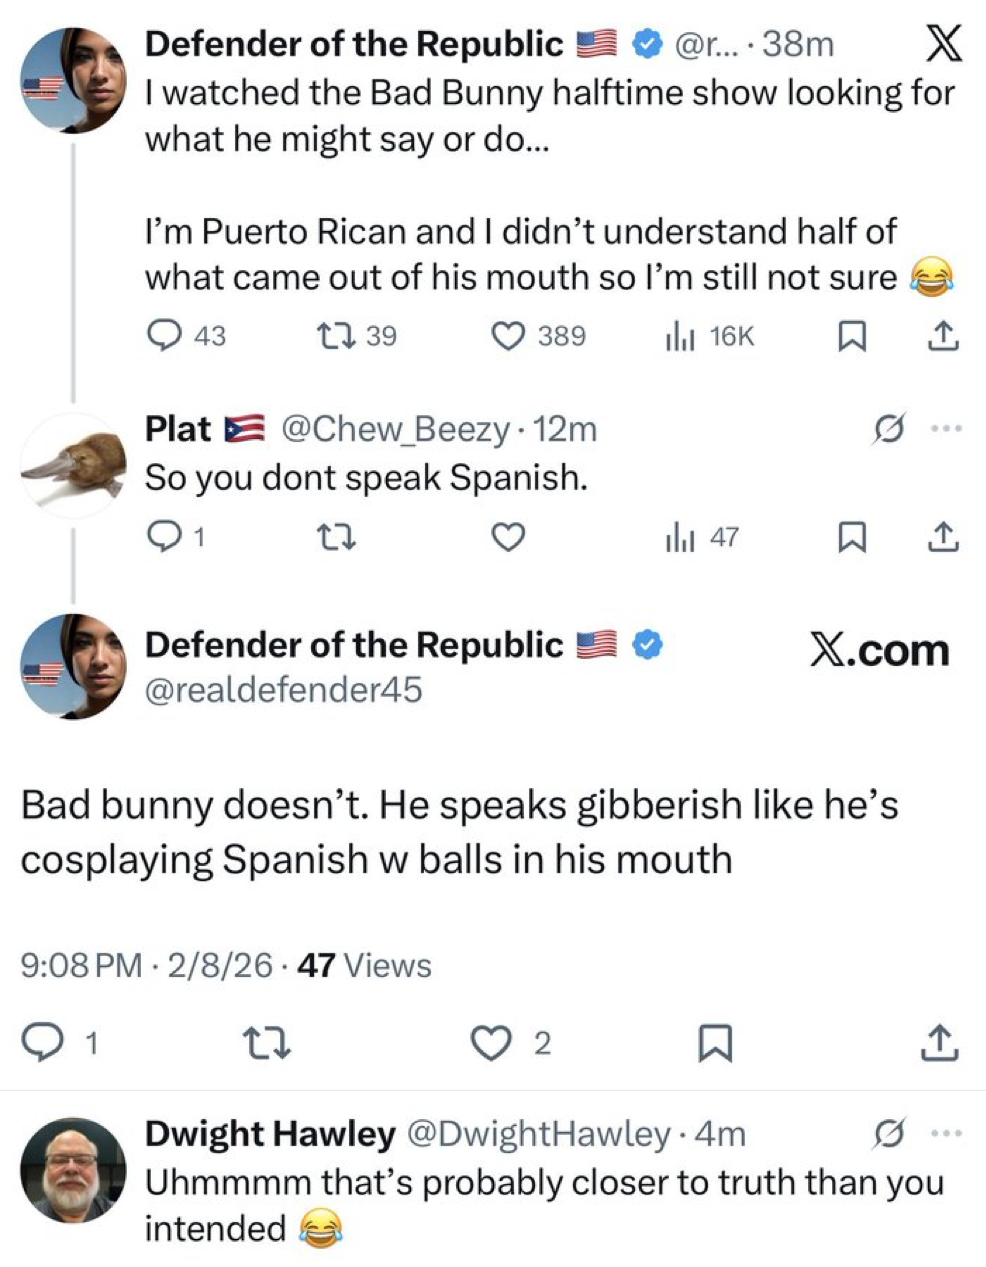Share the top Defender of the Republic post
Screen dimensions: 986x1267
coord(942,337)
